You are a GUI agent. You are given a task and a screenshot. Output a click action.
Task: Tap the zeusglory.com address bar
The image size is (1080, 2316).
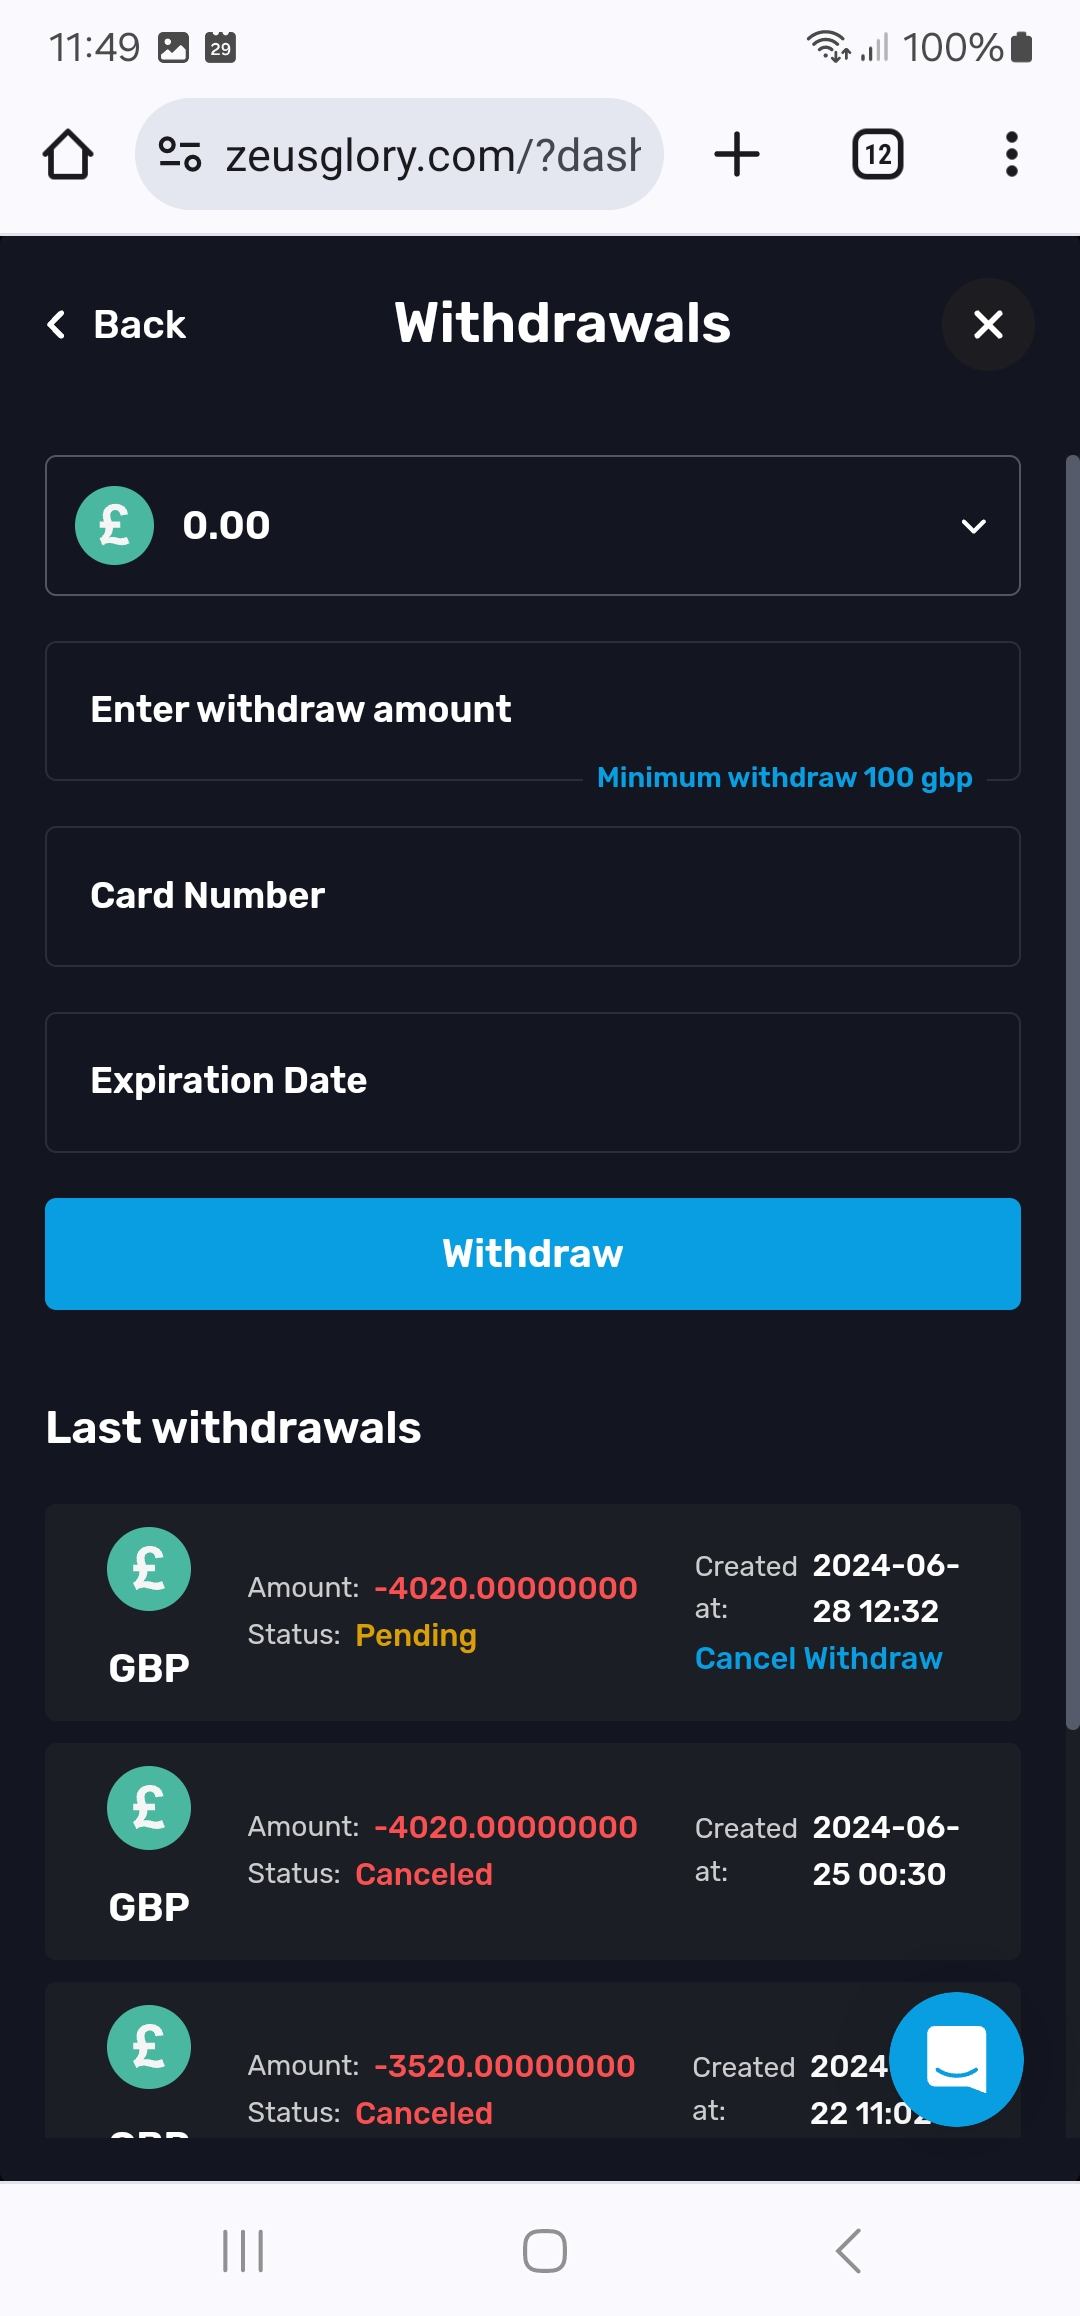tap(430, 155)
